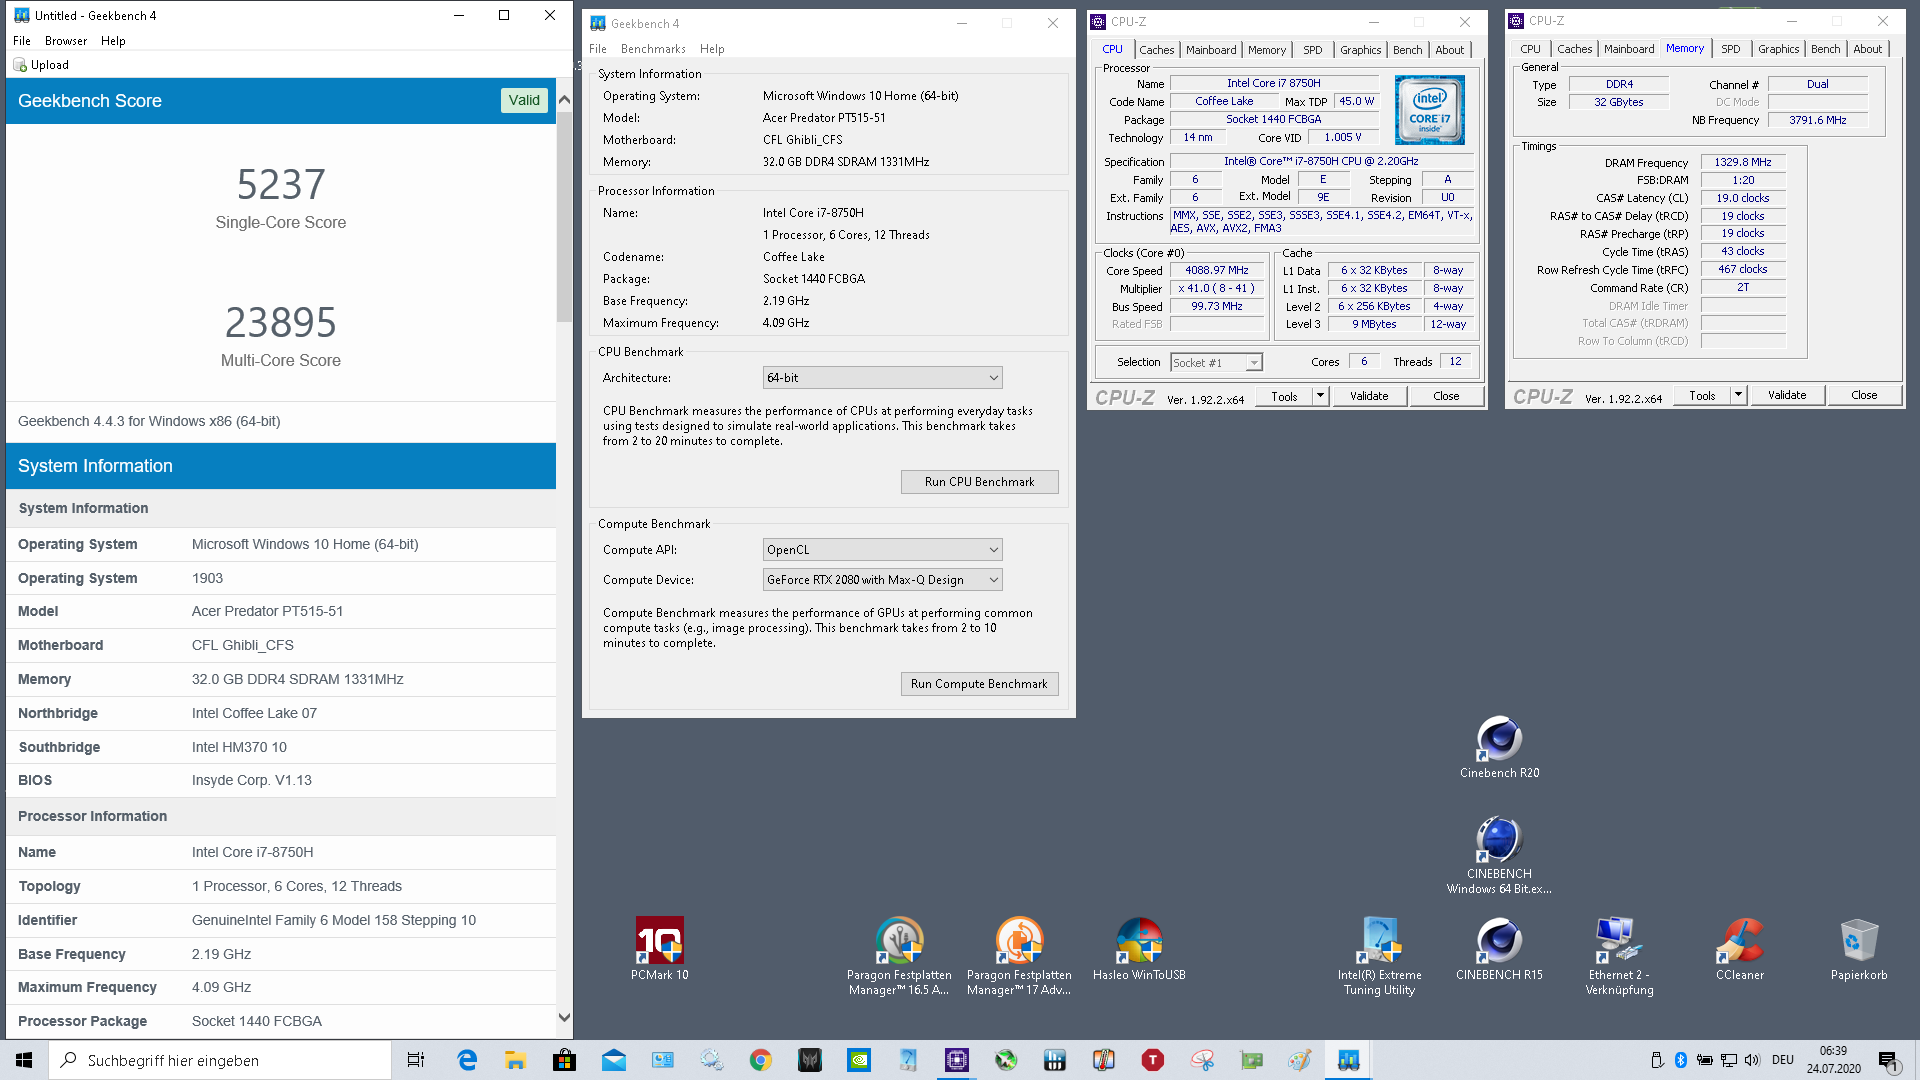Click the Bluetooth tray icon
1920x1080 pixels.
[1681, 1060]
